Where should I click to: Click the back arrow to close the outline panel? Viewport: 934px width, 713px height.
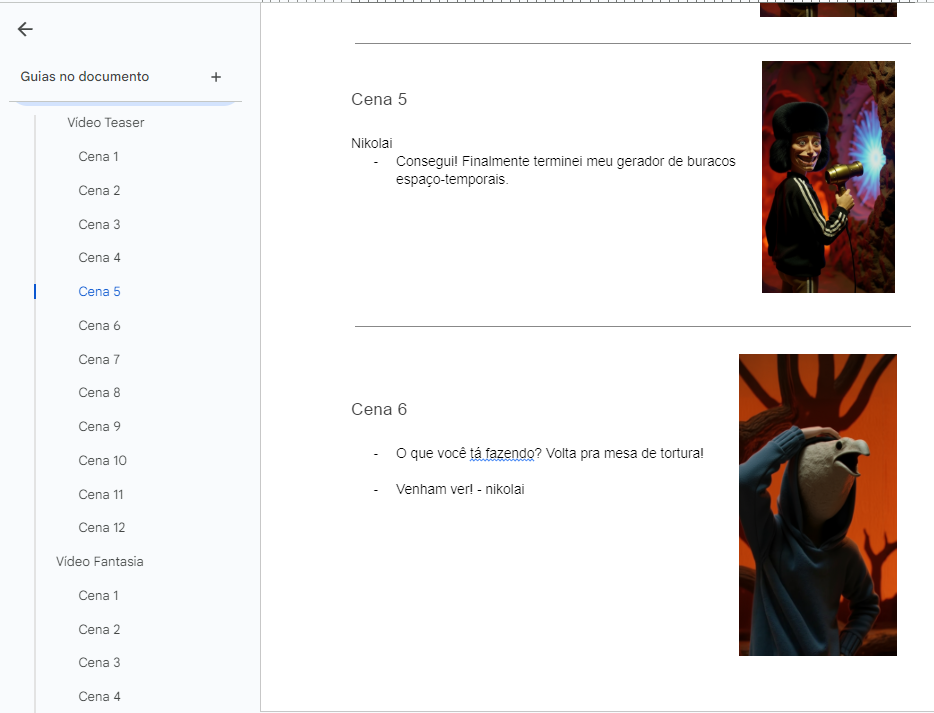(25, 29)
